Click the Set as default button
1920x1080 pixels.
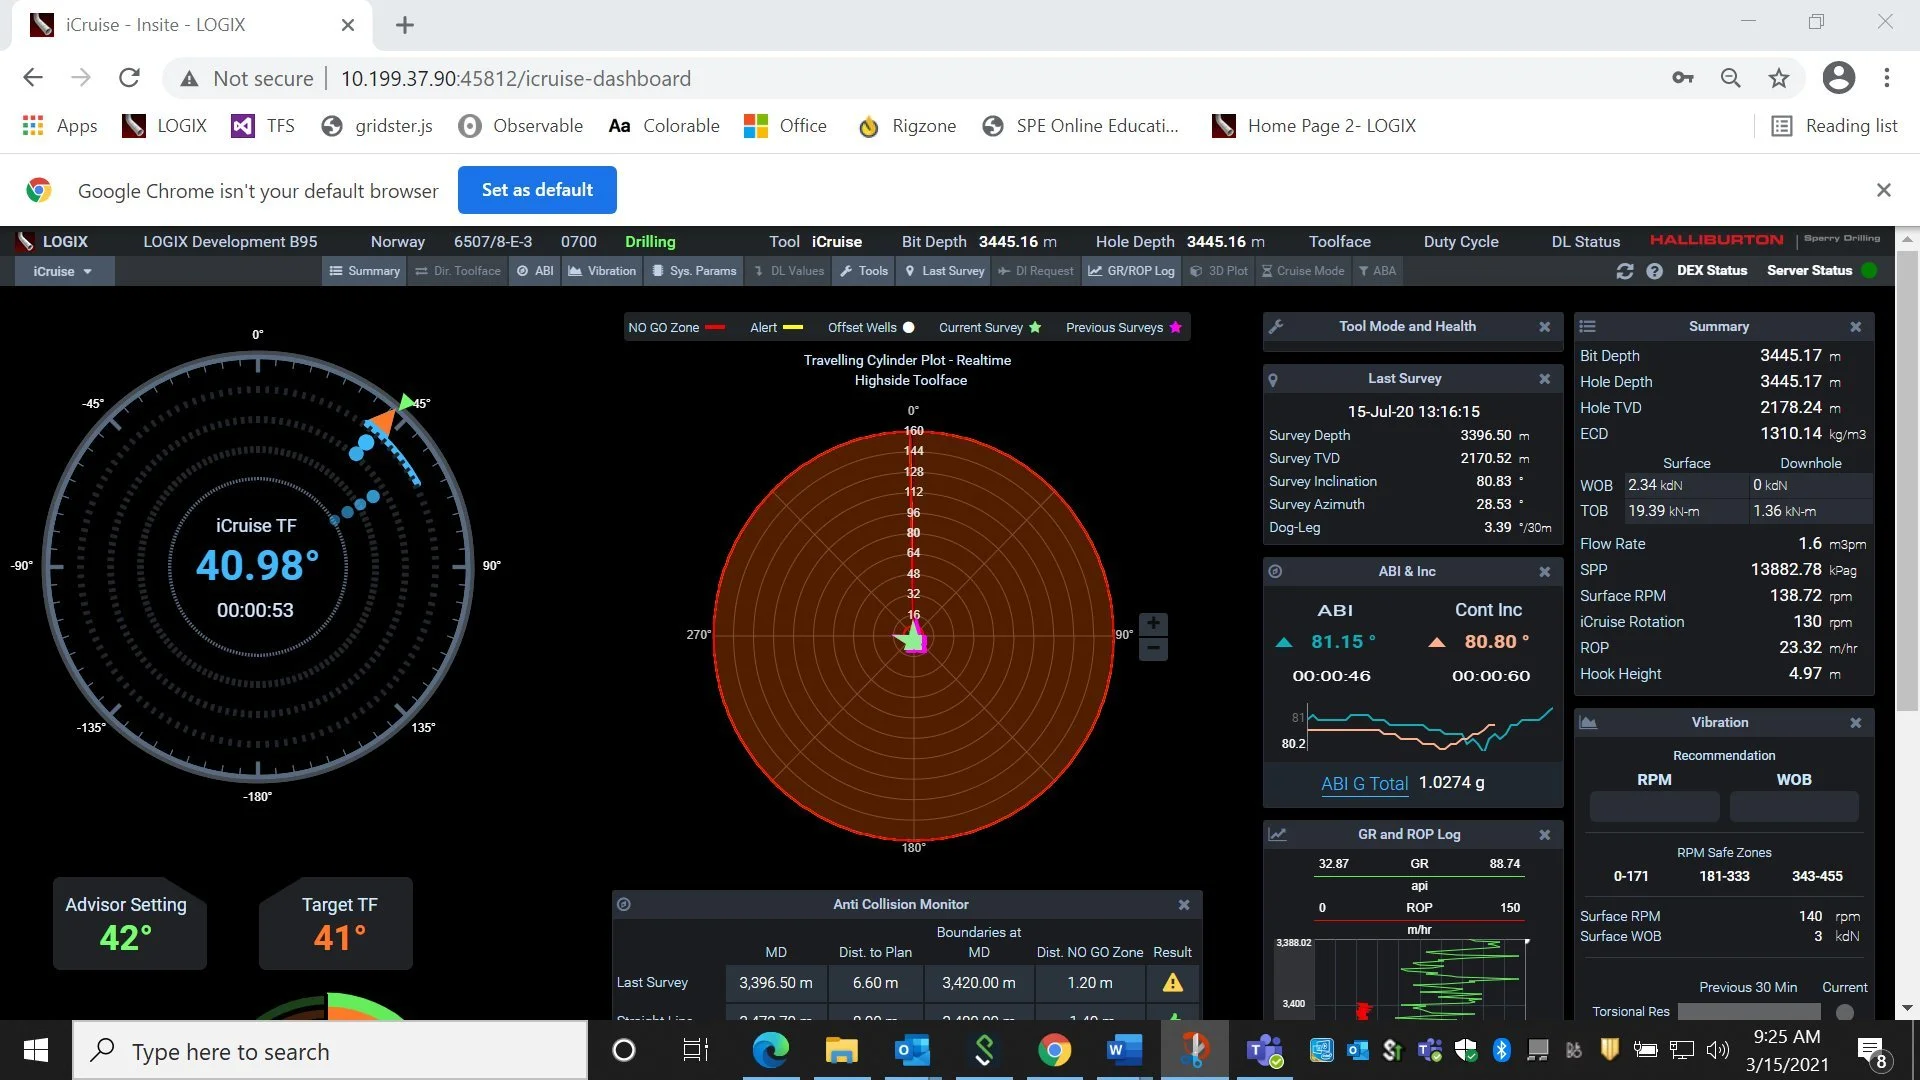[537, 190]
